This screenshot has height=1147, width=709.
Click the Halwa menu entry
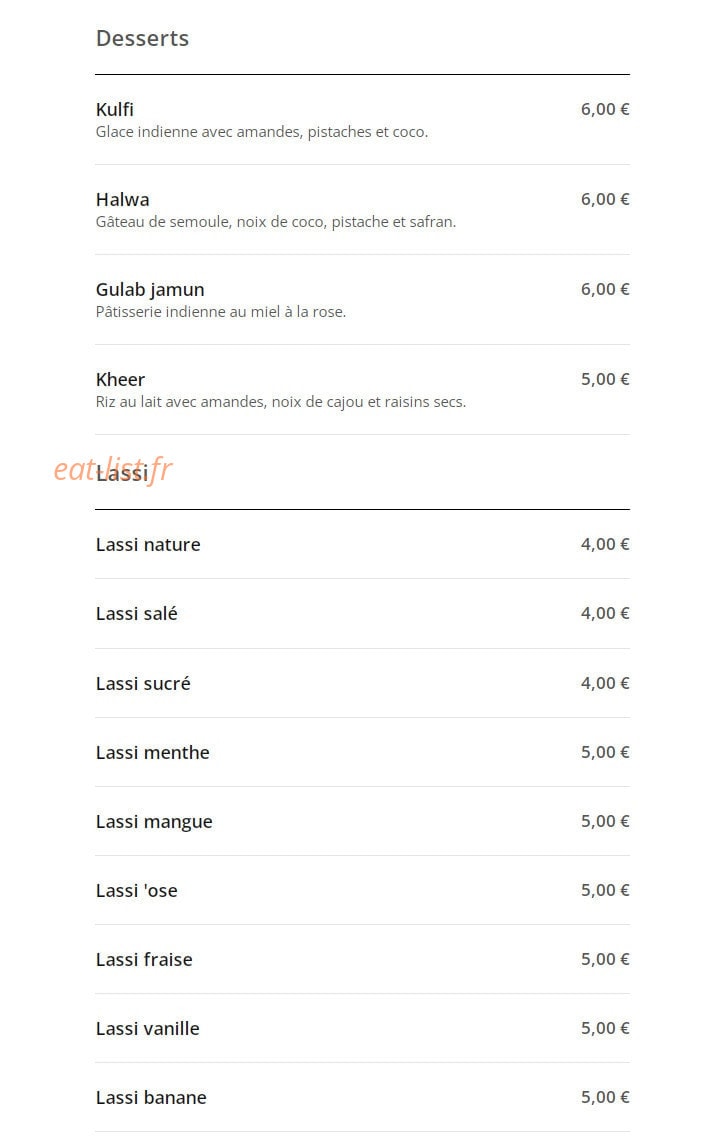tap(362, 210)
